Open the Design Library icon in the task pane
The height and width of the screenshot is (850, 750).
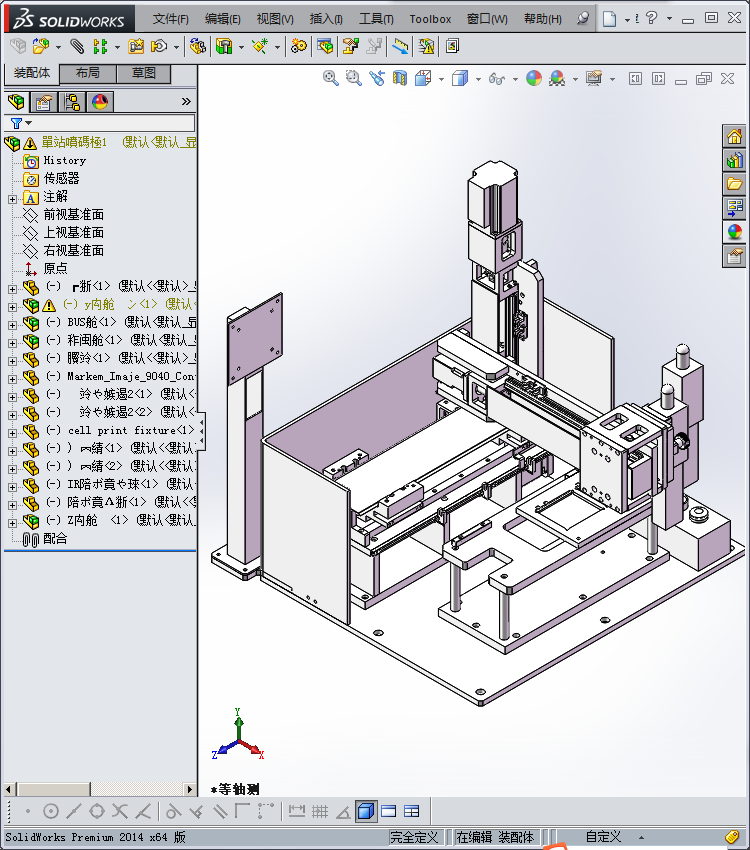[735, 160]
